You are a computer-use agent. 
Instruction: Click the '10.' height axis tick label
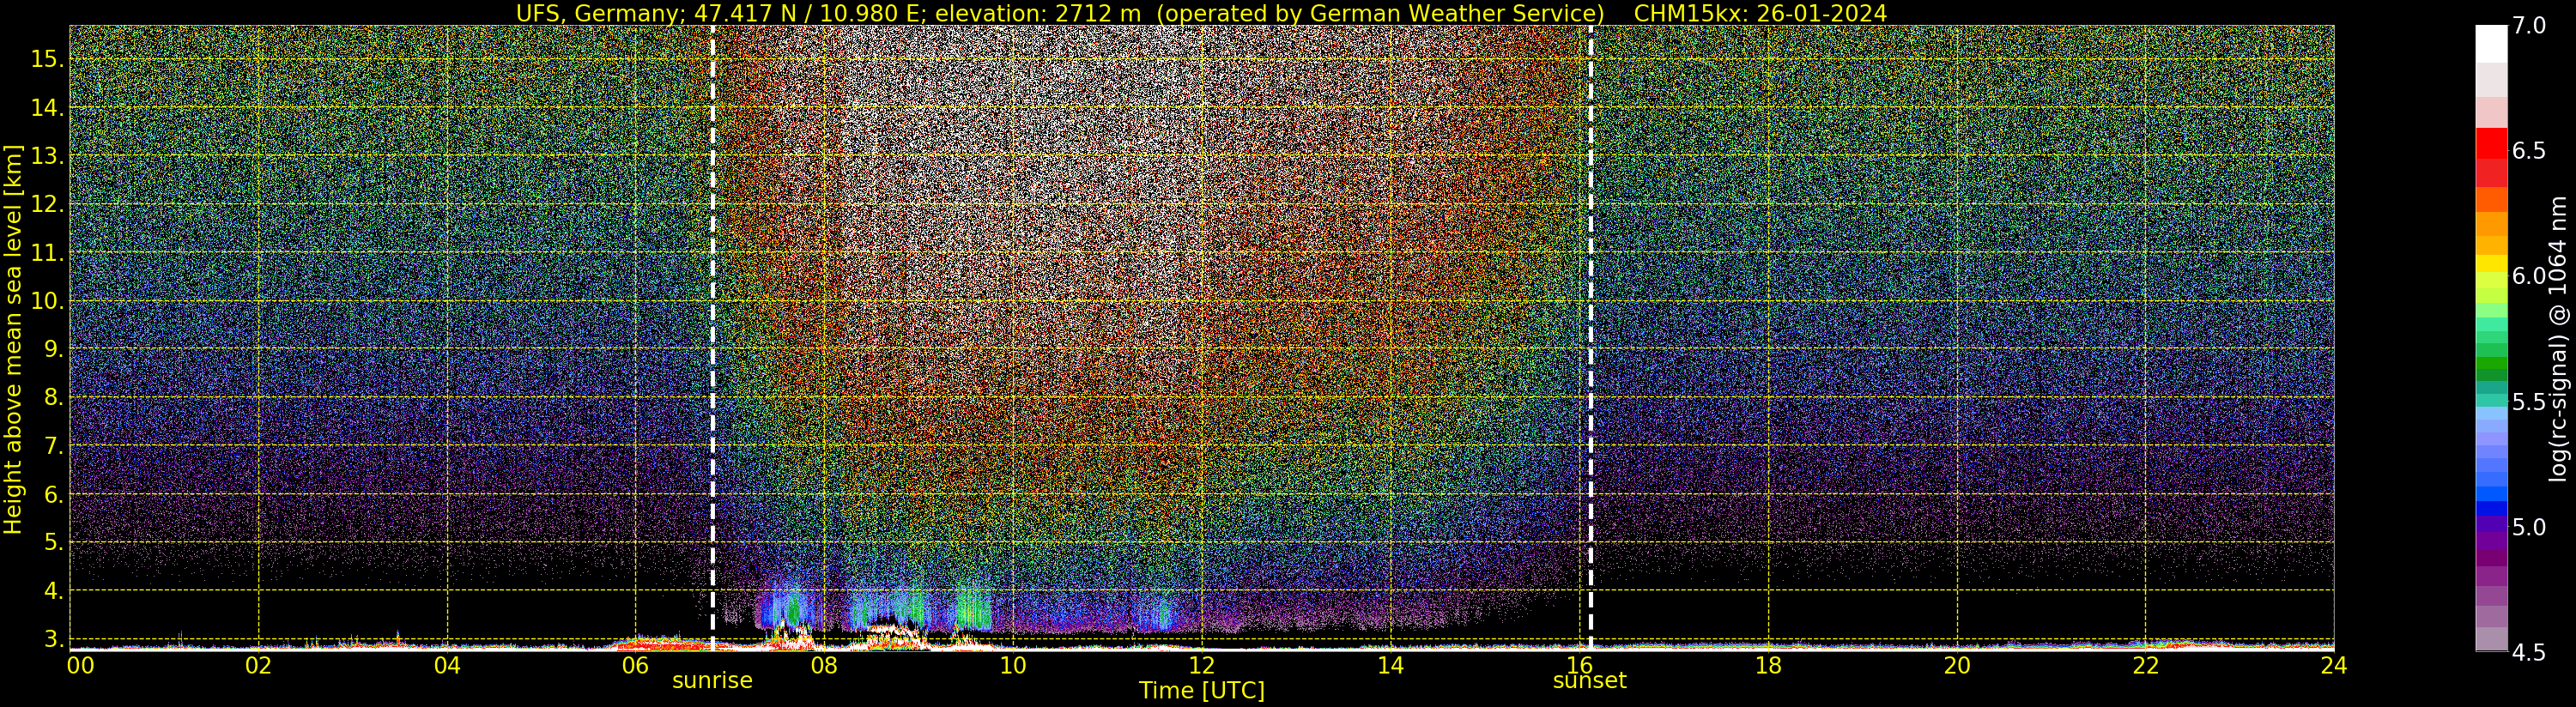[x=47, y=300]
